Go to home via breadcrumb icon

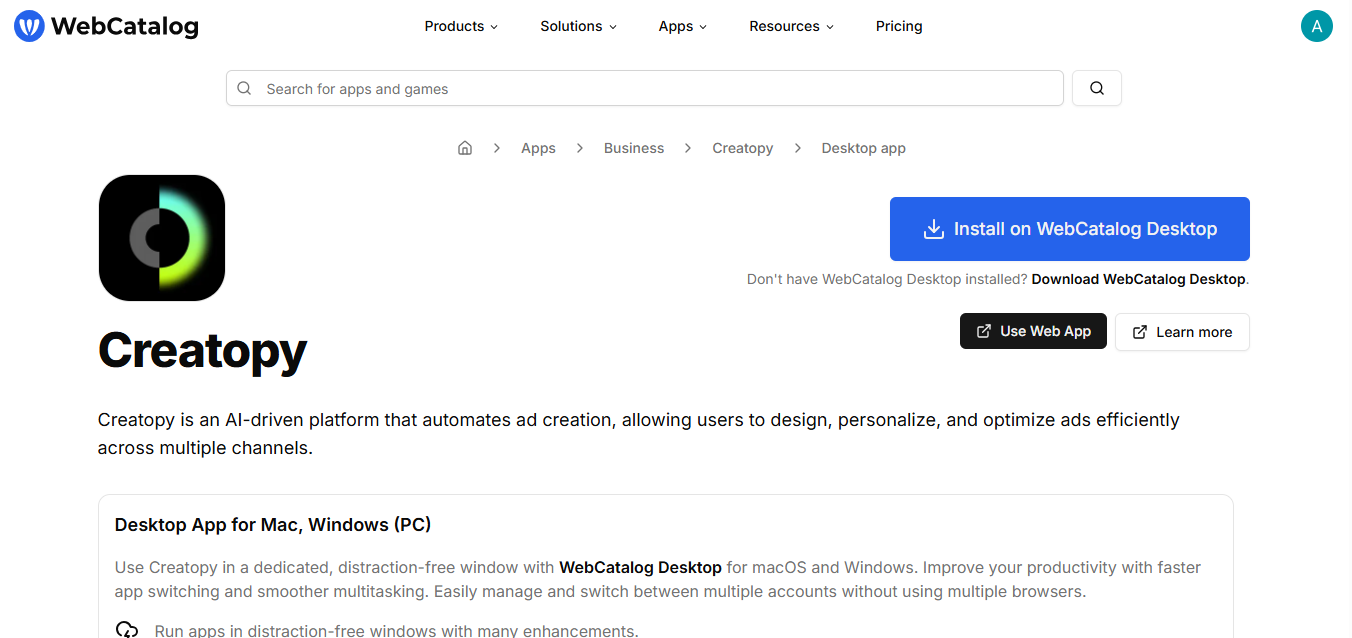pos(465,148)
